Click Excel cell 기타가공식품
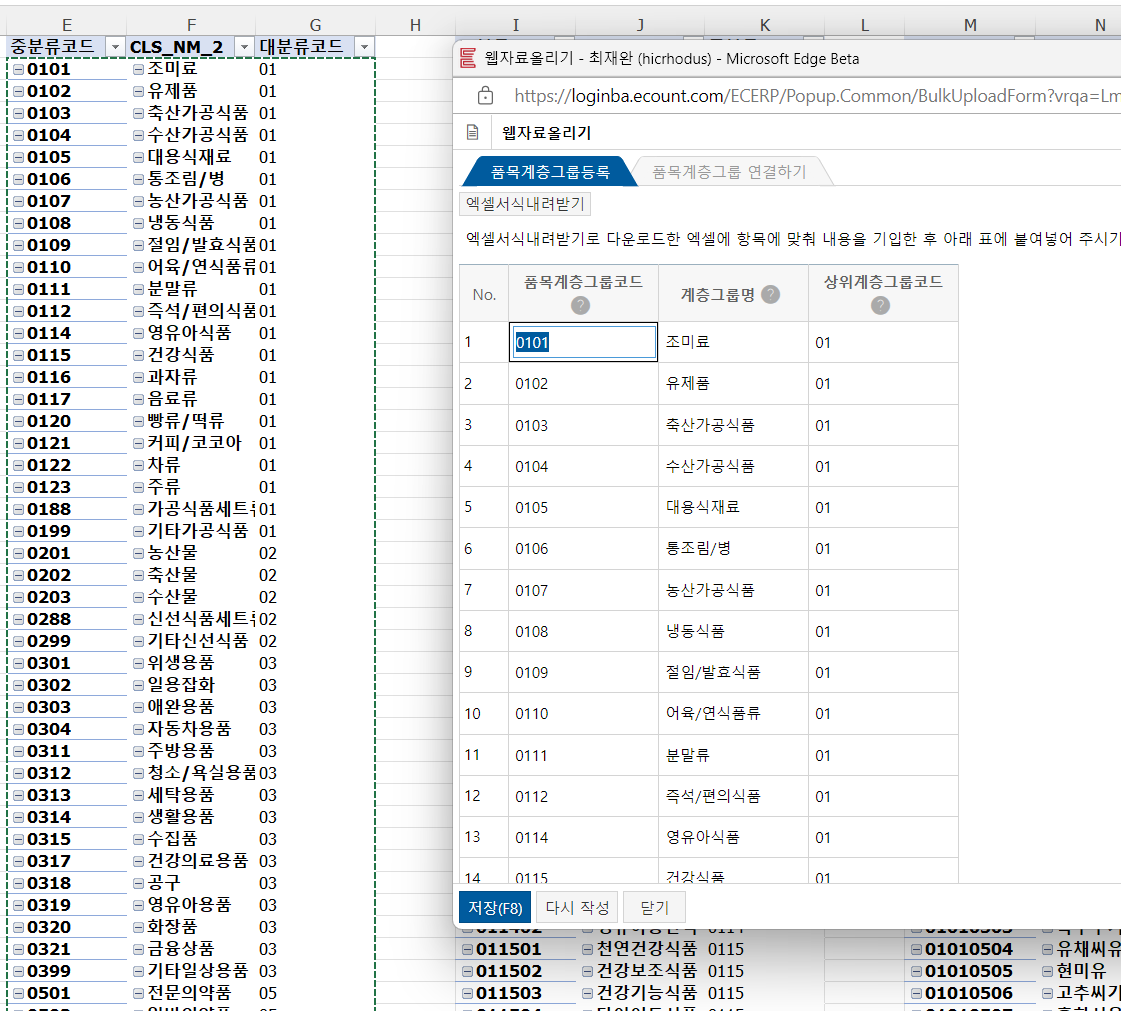The width and height of the screenshot is (1121, 1011). tap(192, 531)
